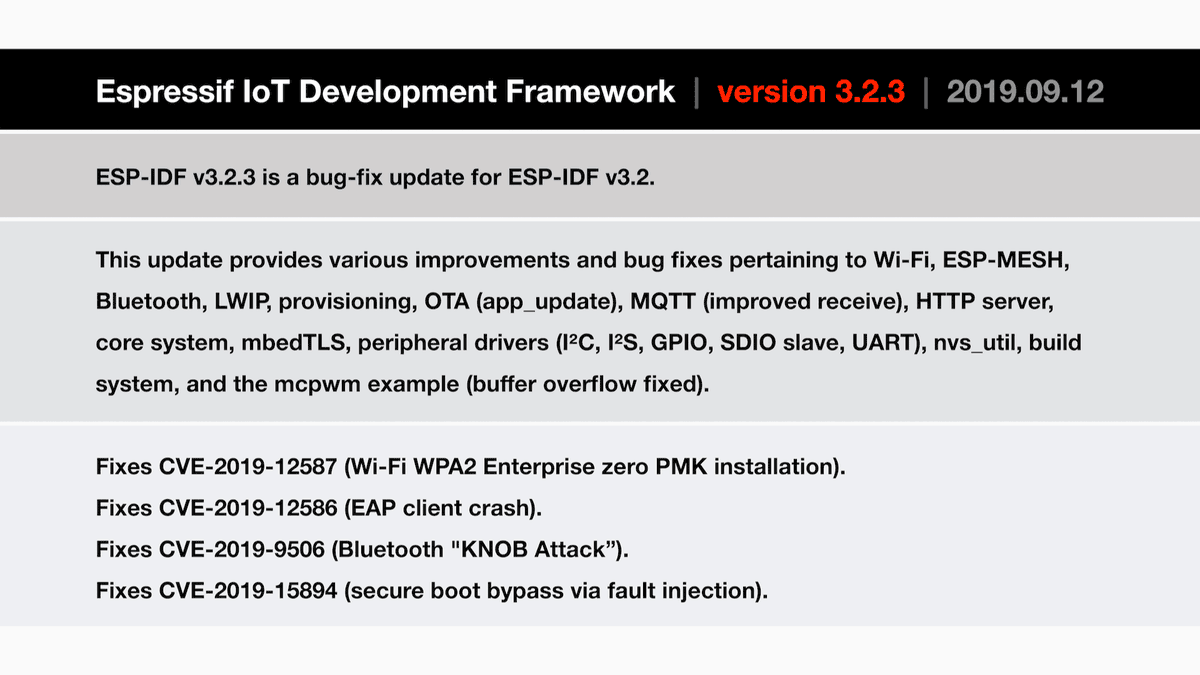Click the line "system, and the mcpwm example"
1200x675 pixels.
(402, 384)
